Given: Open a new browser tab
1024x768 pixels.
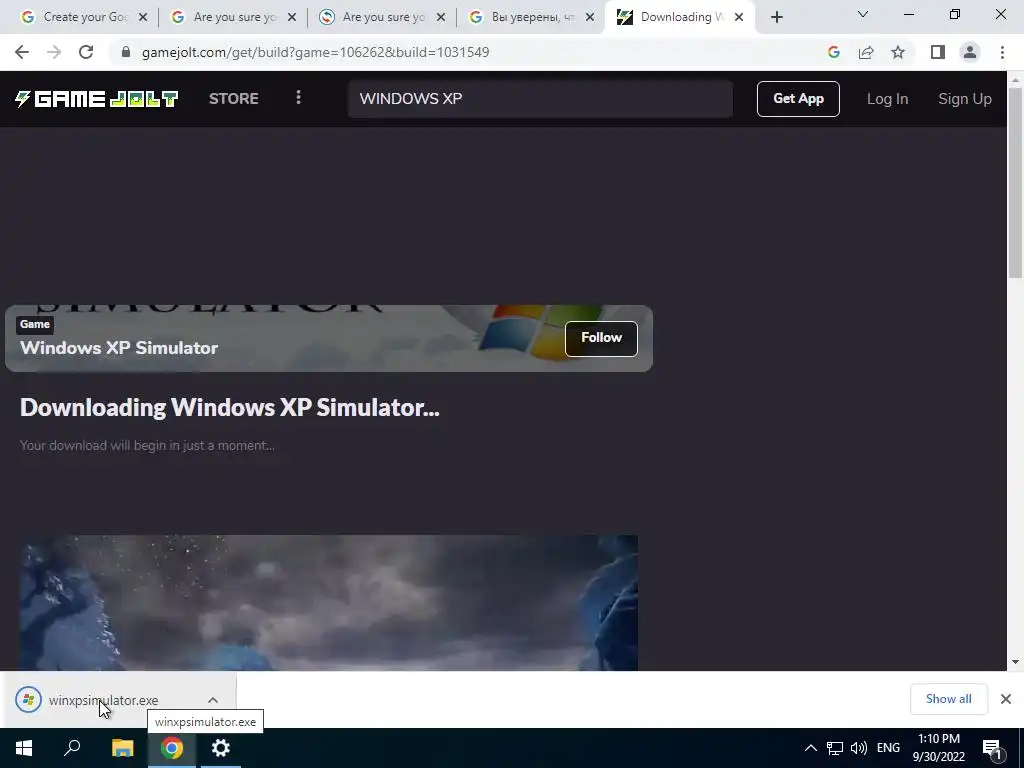Looking at the screenshot, I should (x=776, y=18).
